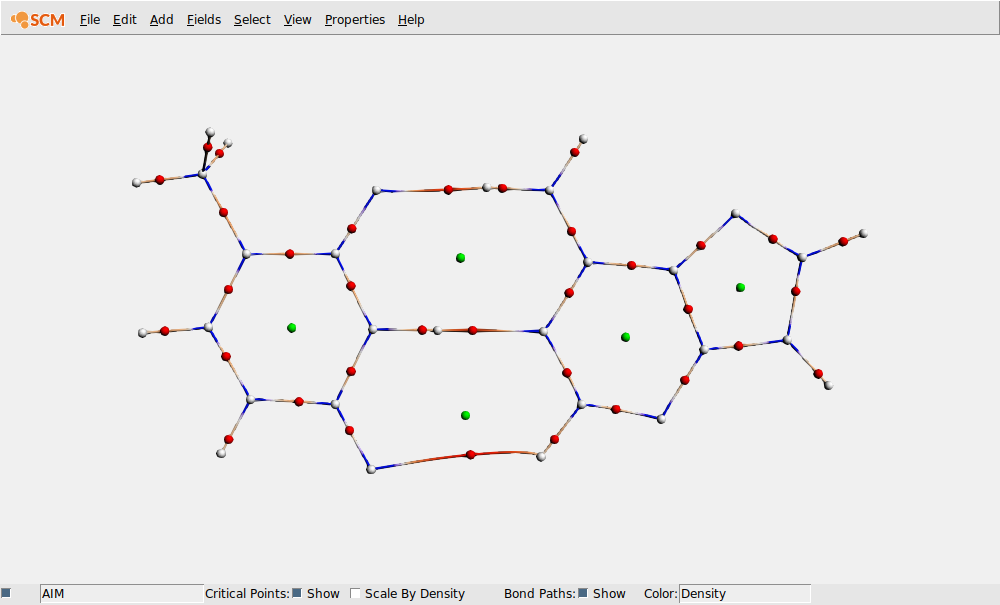Open the Properties menu
Viewport: 1000px width, 605px height.
tap(354, 19)
